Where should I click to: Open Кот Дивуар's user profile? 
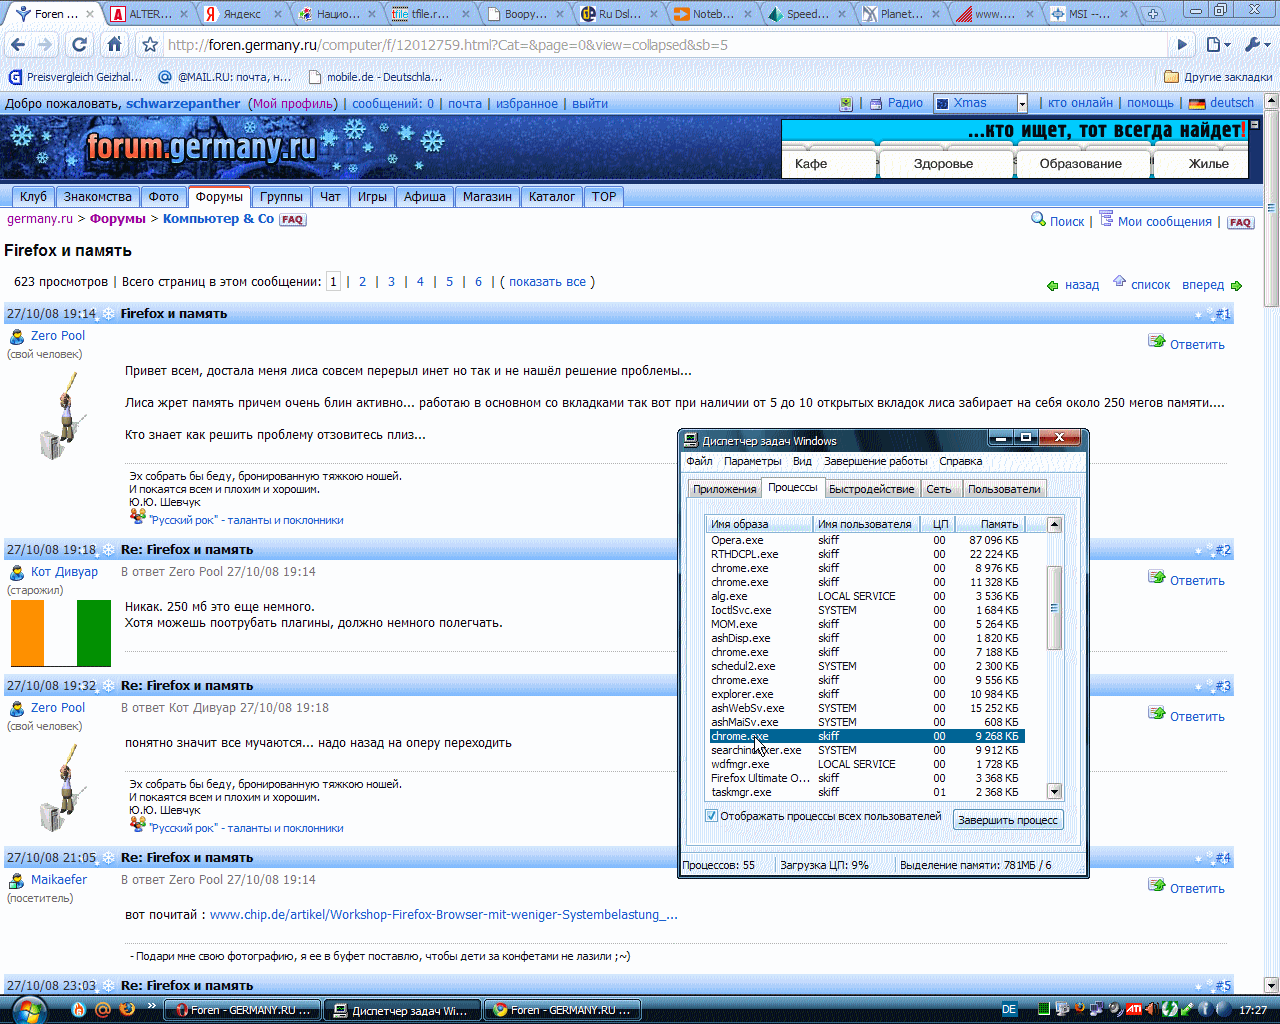tap(64, 572)
